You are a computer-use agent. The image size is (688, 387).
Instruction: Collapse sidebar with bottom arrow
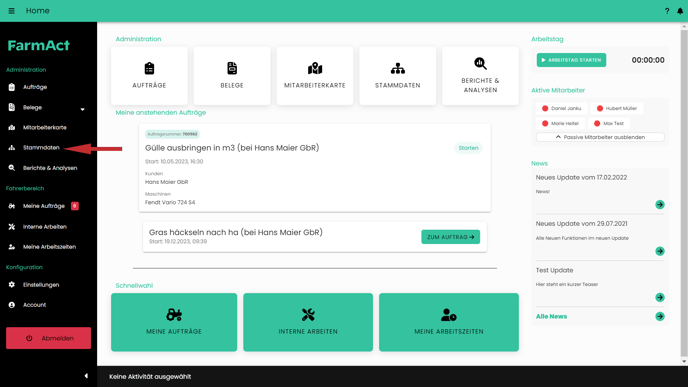86,376
